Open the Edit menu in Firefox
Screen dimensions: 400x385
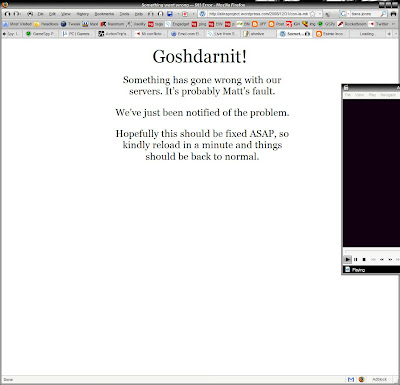[x=52, y=14]
